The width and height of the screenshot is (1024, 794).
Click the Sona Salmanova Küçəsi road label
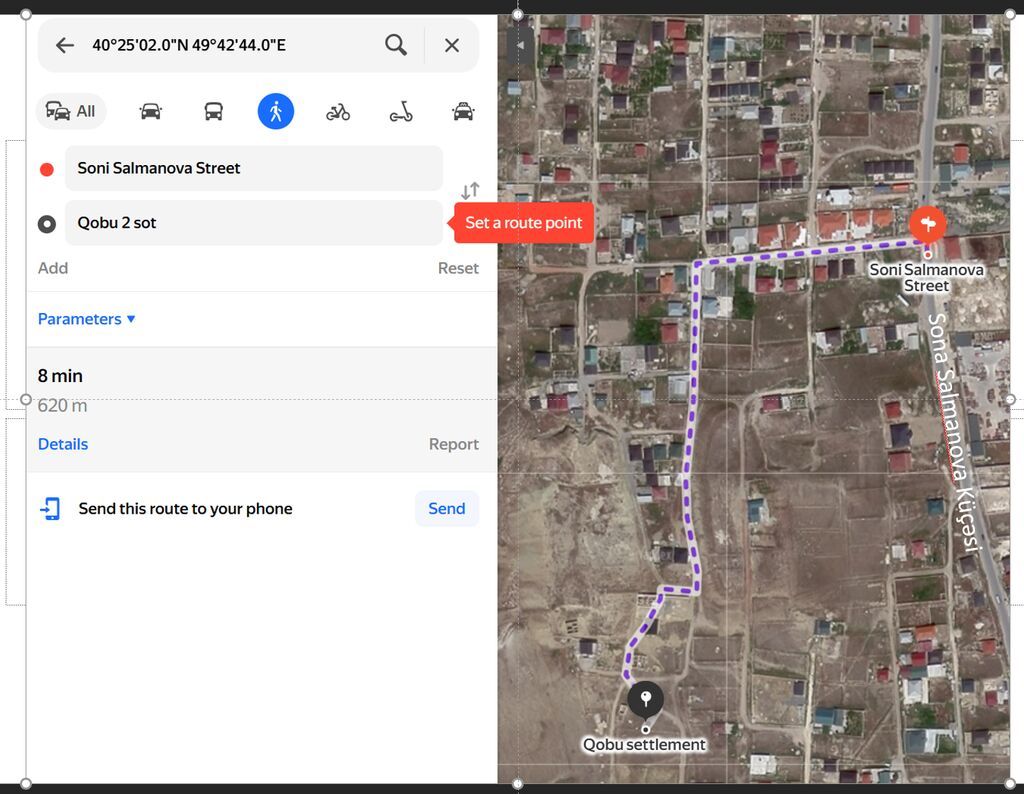955,432
